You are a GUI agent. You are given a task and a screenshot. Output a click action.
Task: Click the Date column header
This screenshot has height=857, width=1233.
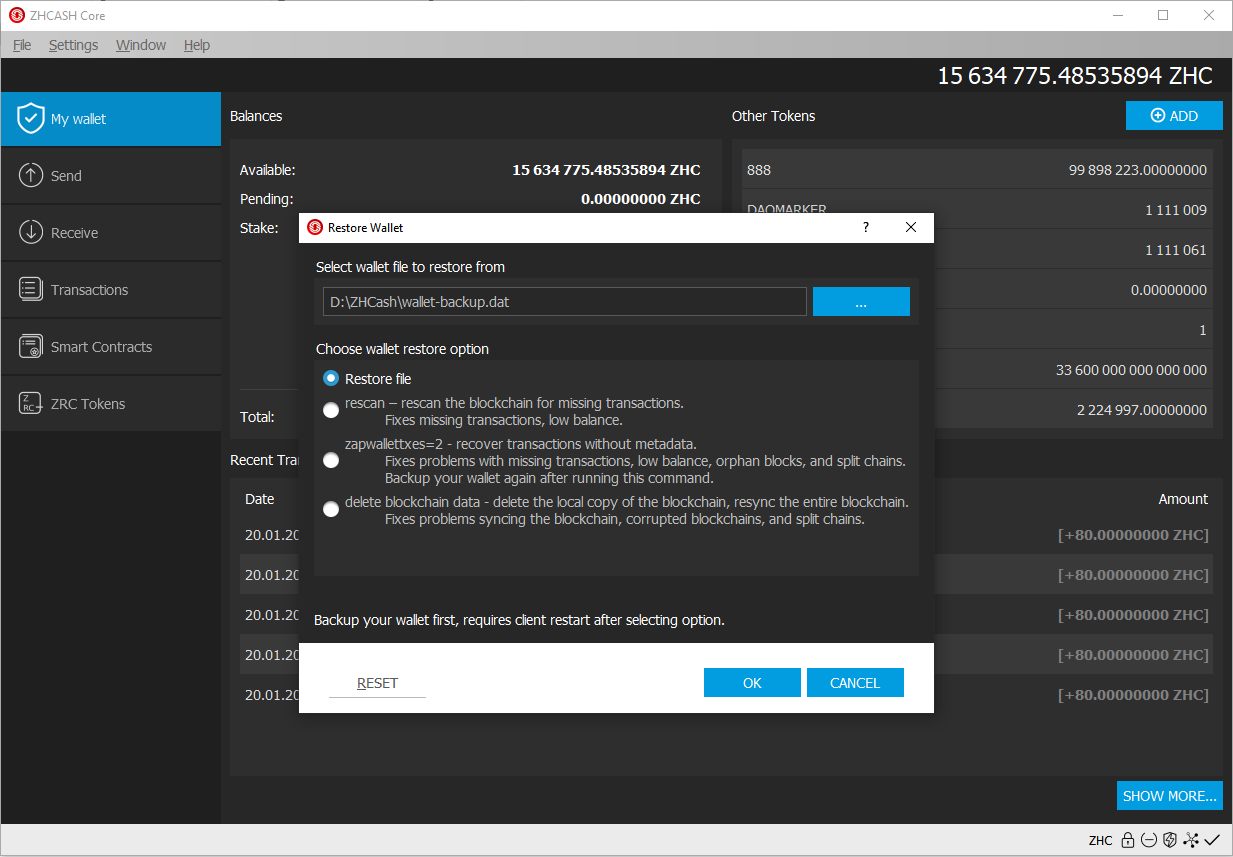259,499
